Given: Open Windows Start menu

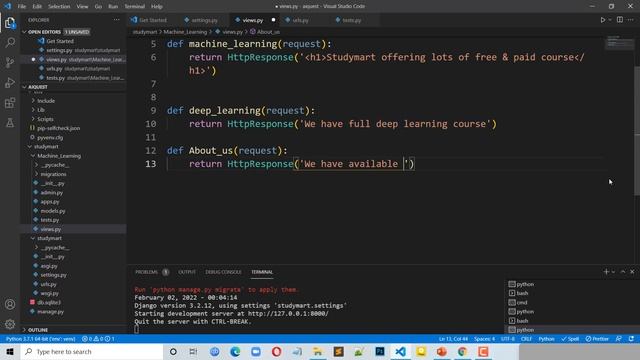Looking at the screenshot, I should pos(10,351).
